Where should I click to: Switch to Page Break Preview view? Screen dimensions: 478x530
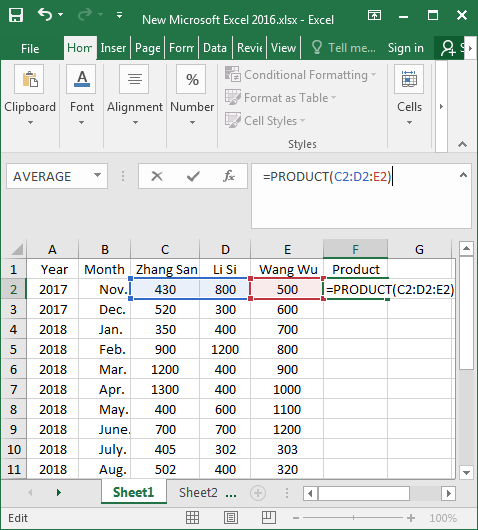click(269, 517)
